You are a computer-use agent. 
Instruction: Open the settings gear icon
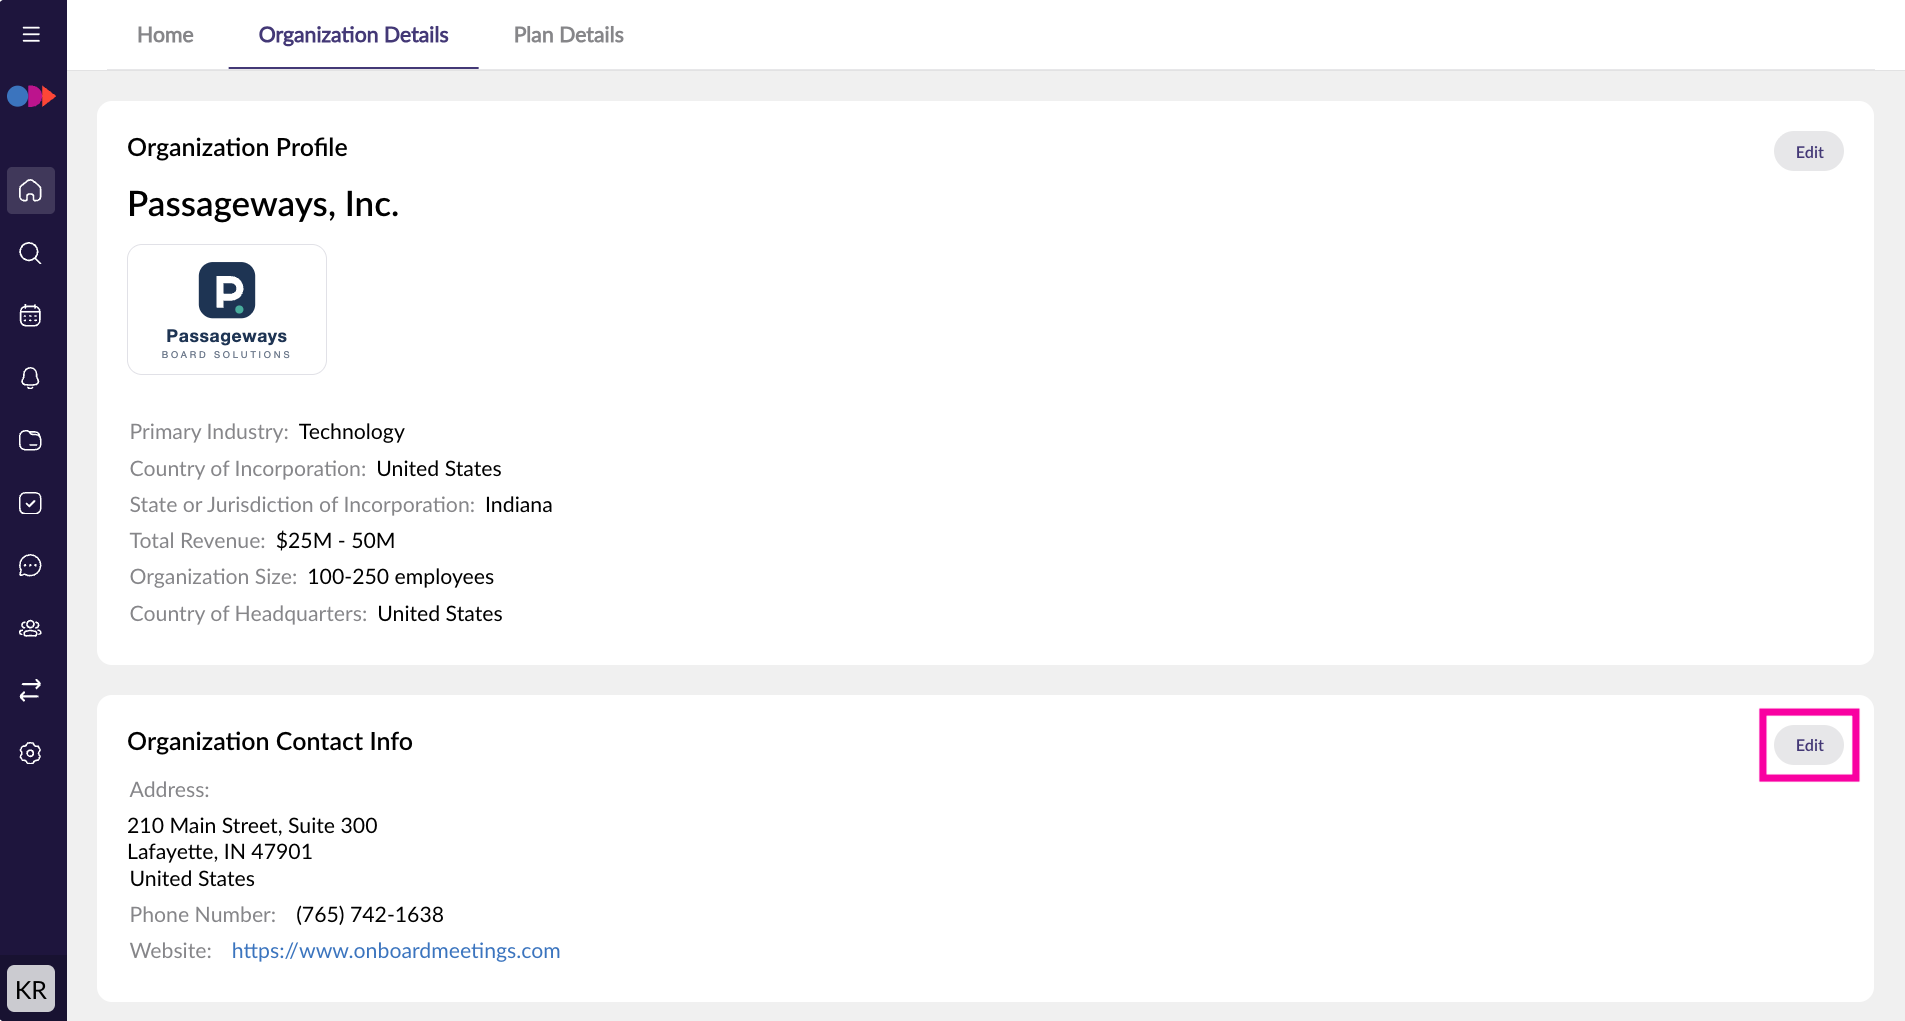[x=31, y=753]
